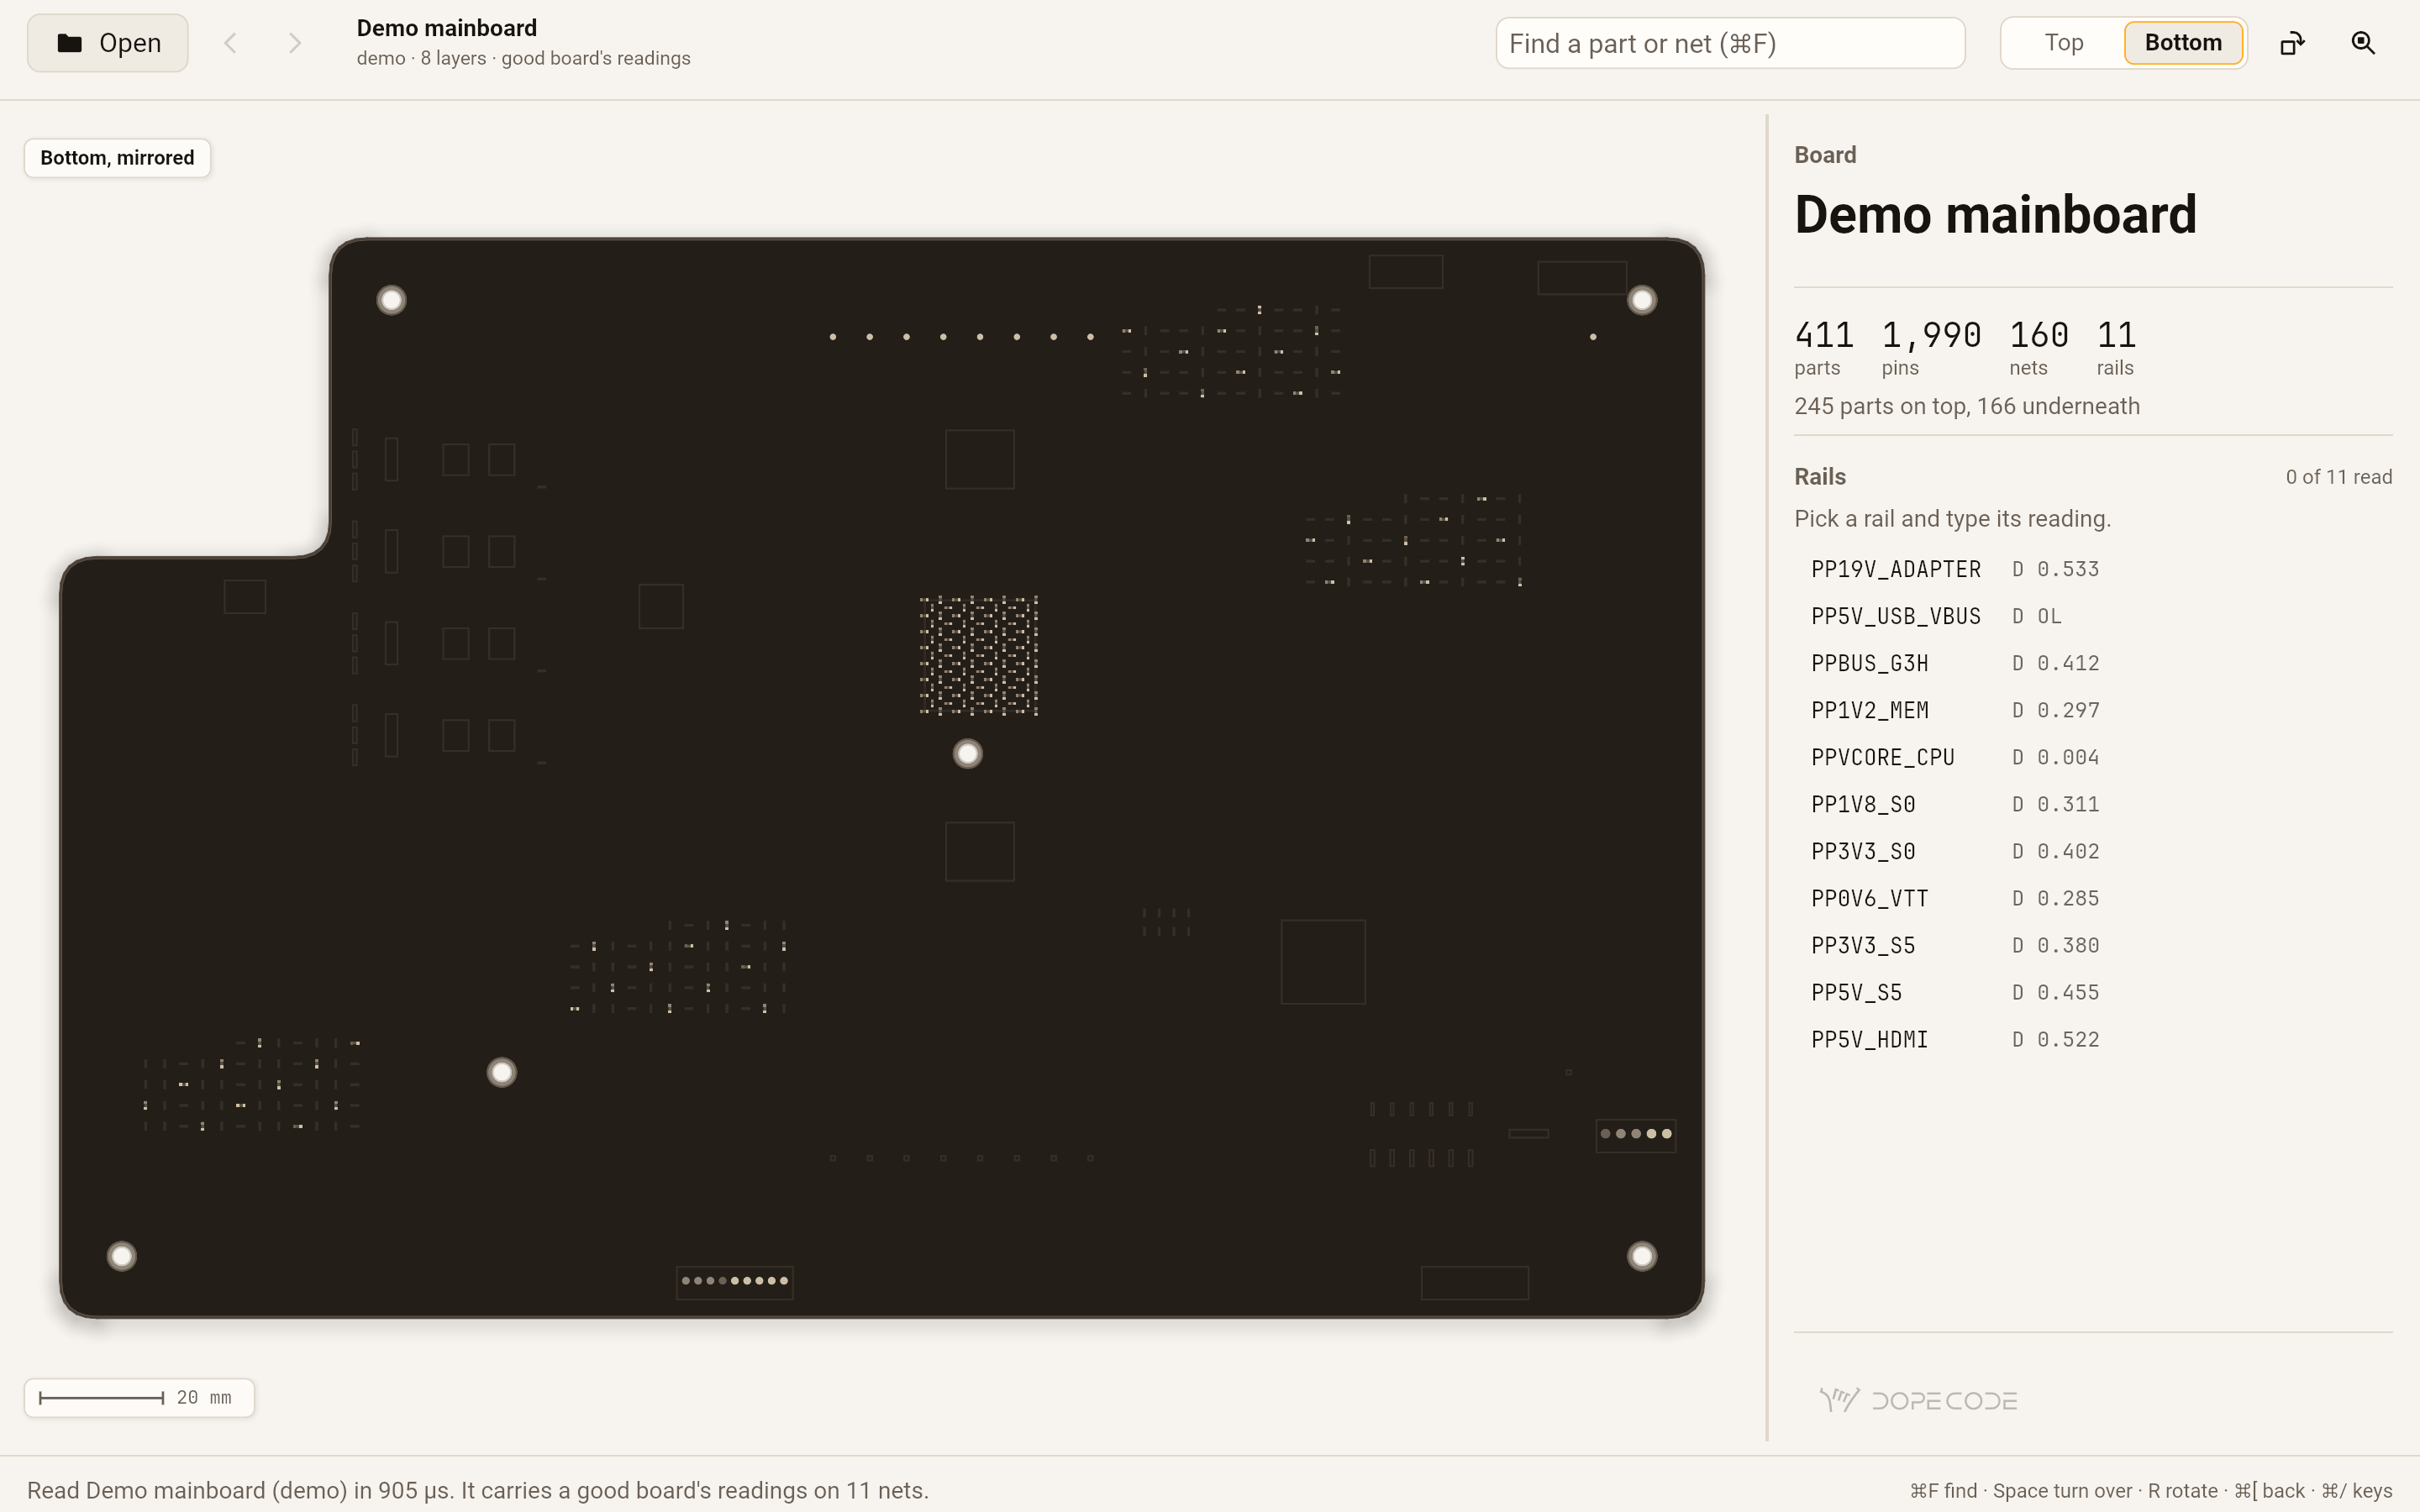Focus the Find a part or net field
This screenshot has width=2420, height=1512.
pyautogui.click(x=1730, y=43)
